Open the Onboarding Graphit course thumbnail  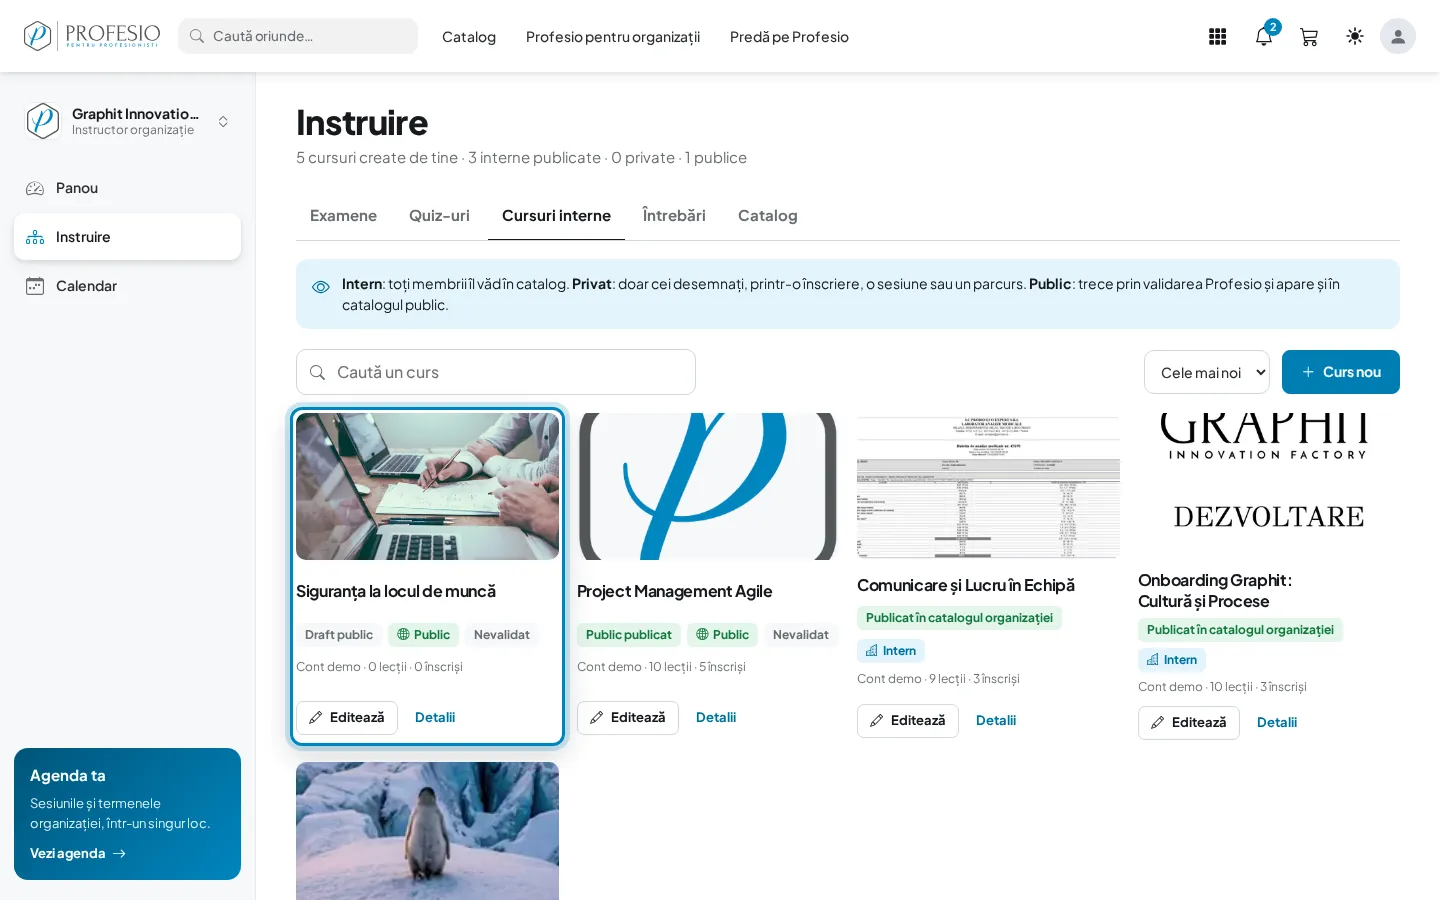pyautogui.click(x=1269, y=486)
